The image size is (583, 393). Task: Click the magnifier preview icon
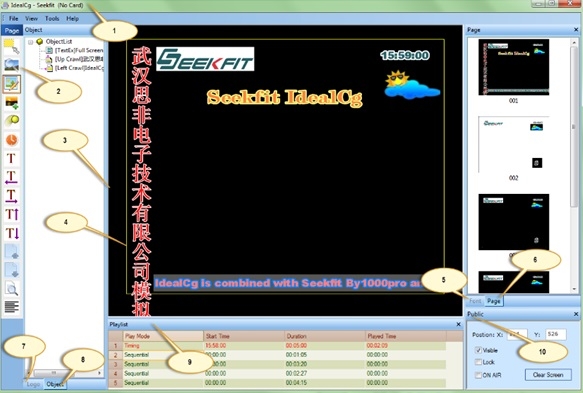coord(12,289)
